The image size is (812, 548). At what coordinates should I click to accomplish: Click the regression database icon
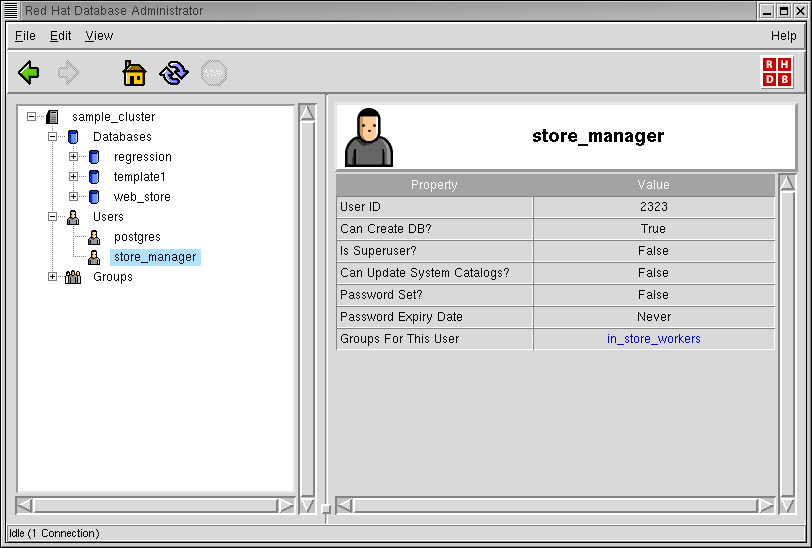94,157
